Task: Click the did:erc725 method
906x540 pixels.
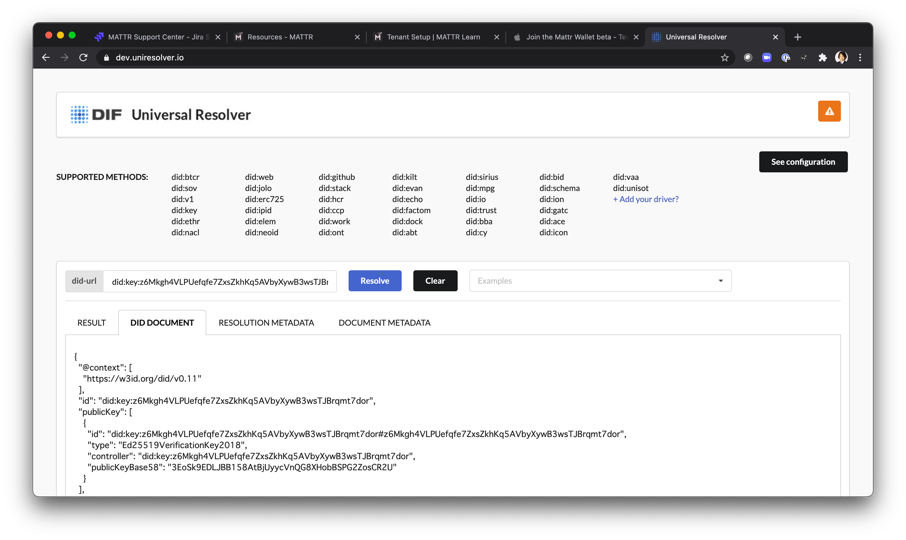Action: click(x=264, y=199)
